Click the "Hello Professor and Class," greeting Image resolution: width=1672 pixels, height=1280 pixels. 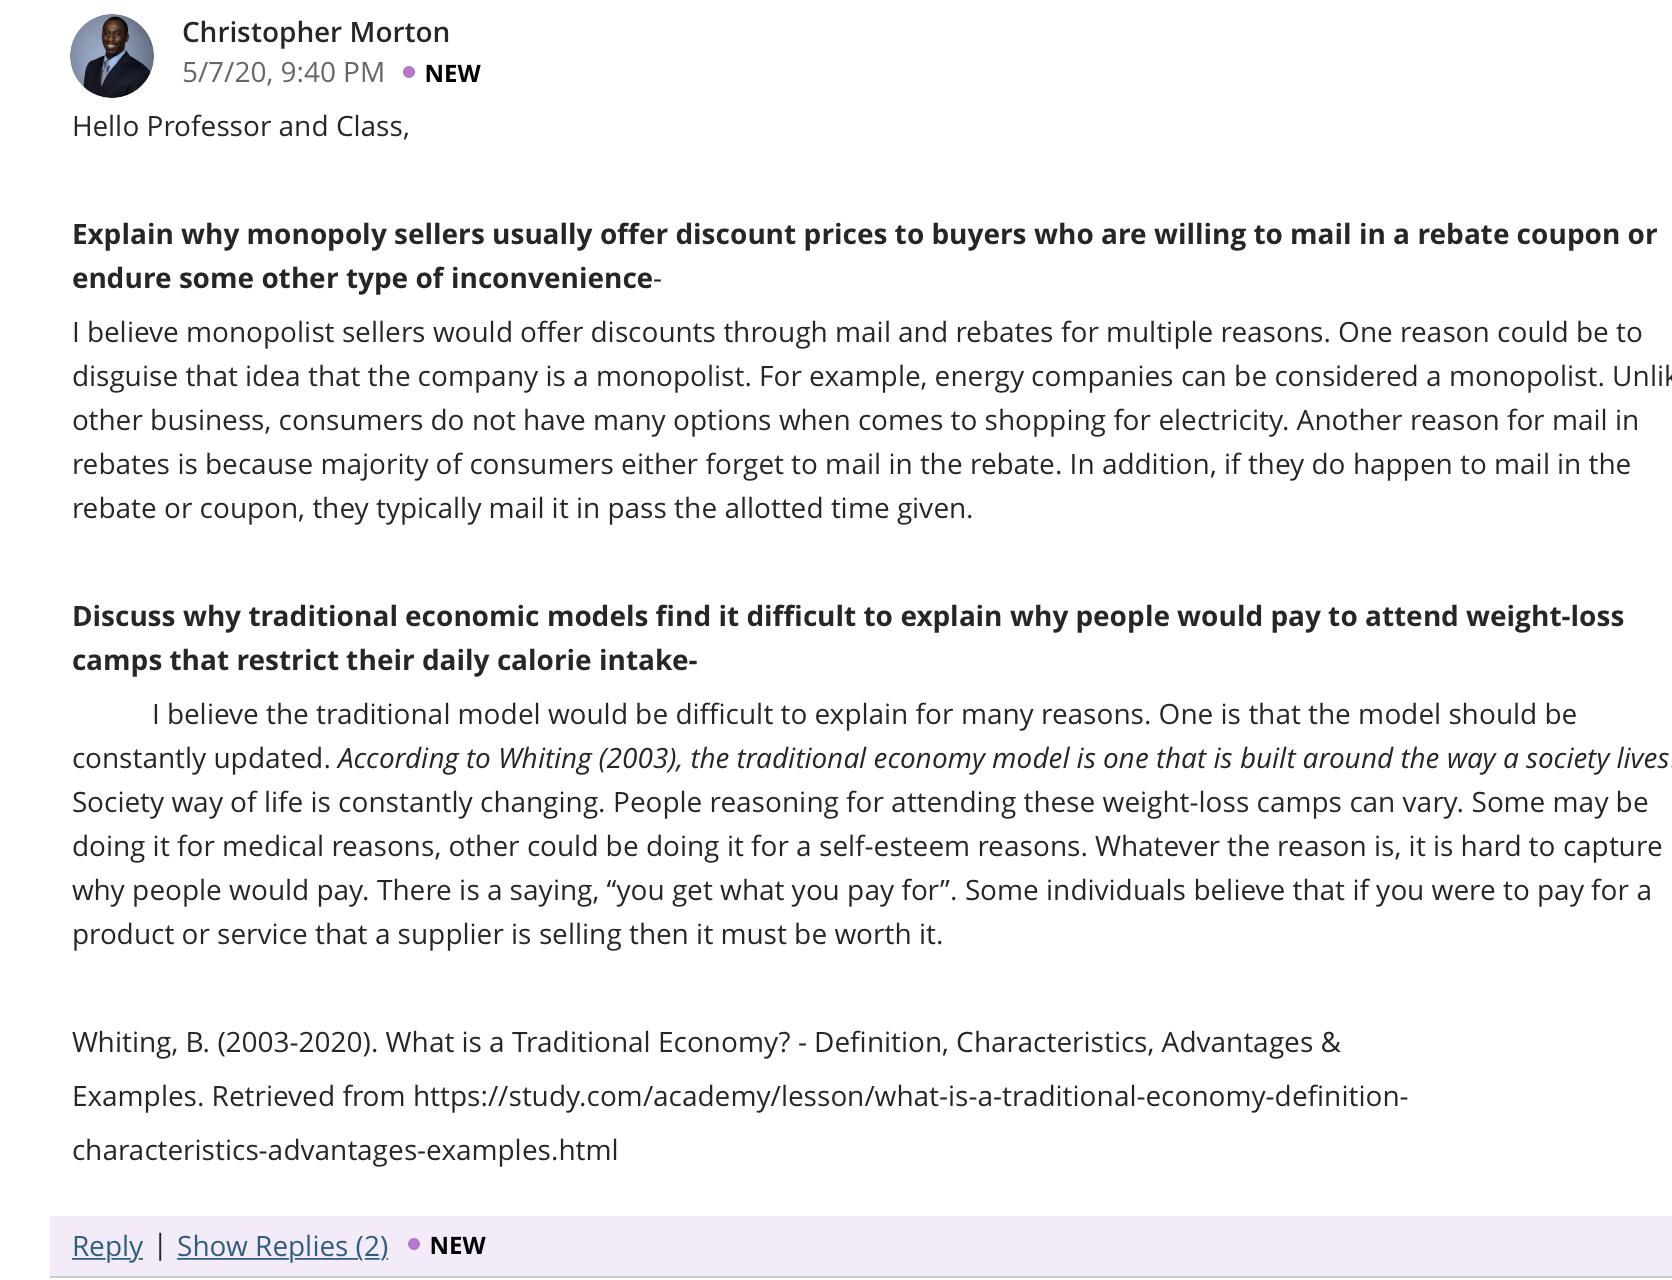click(241, 126)
